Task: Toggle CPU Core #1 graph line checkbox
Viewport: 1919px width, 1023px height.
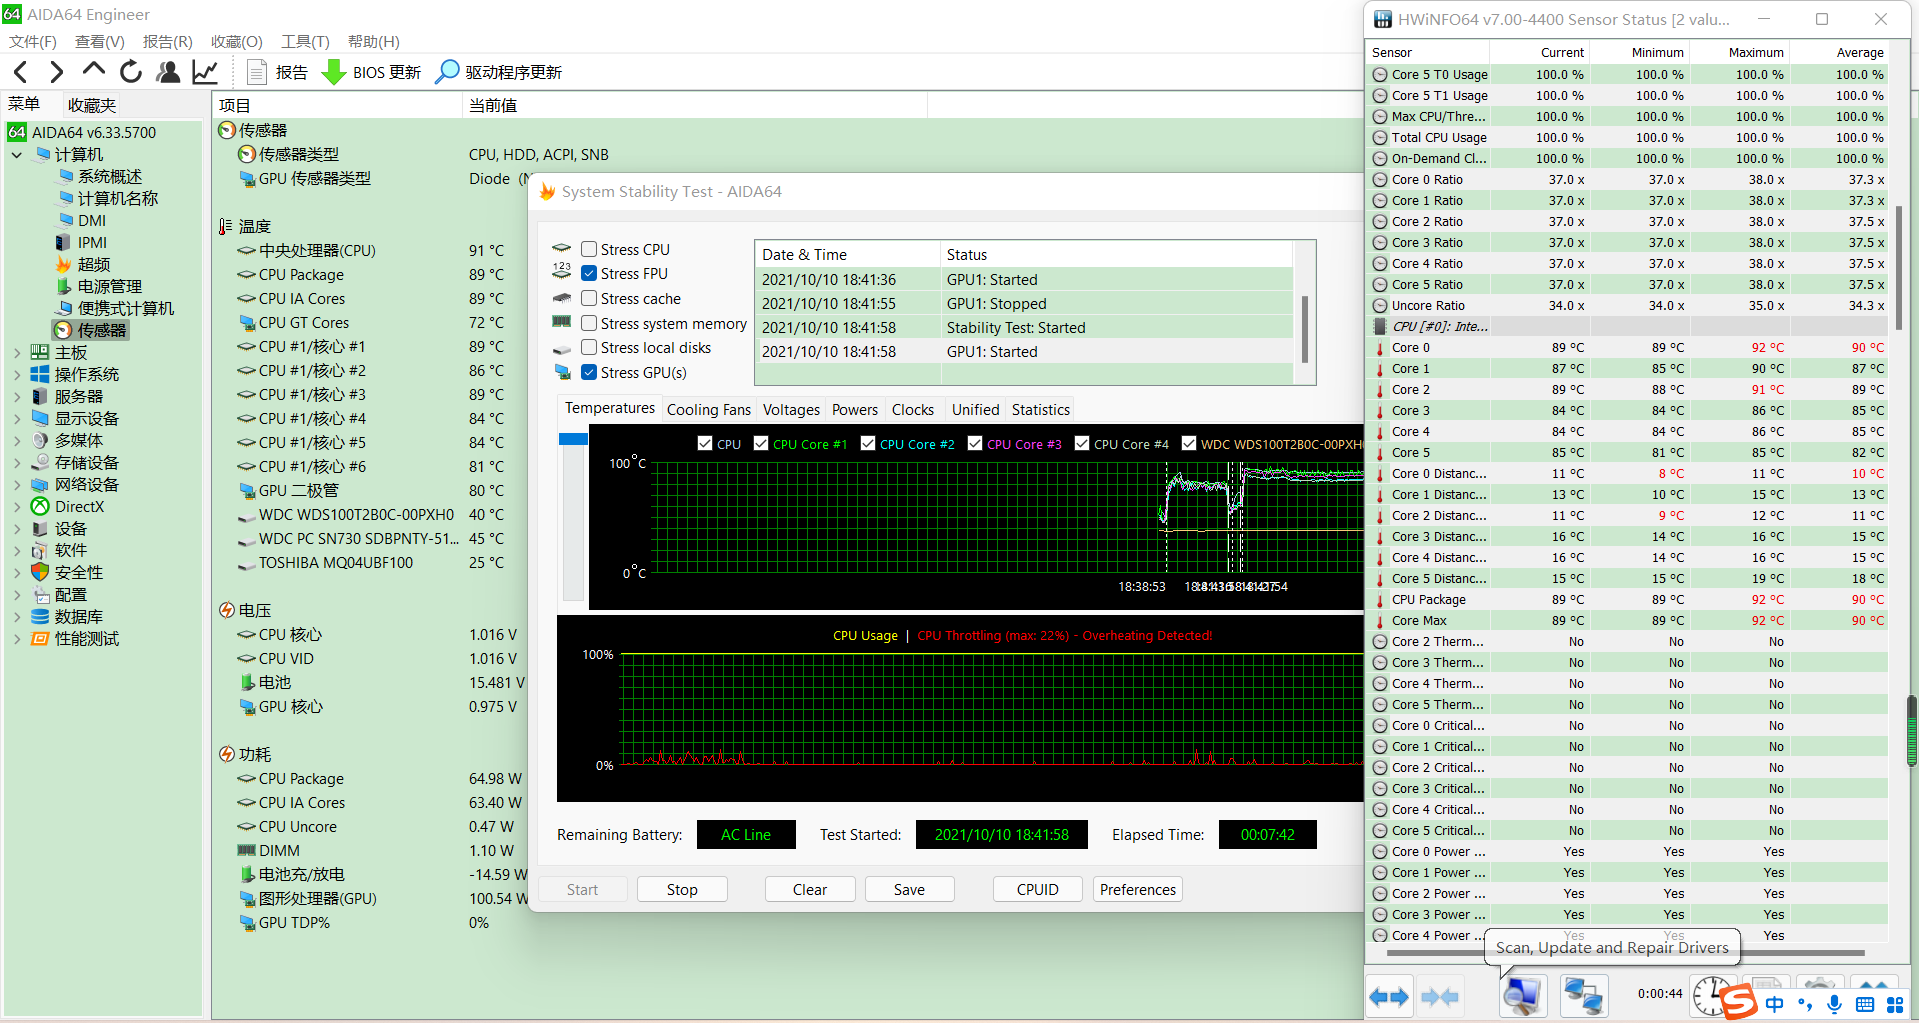Action: click(761, 443)
